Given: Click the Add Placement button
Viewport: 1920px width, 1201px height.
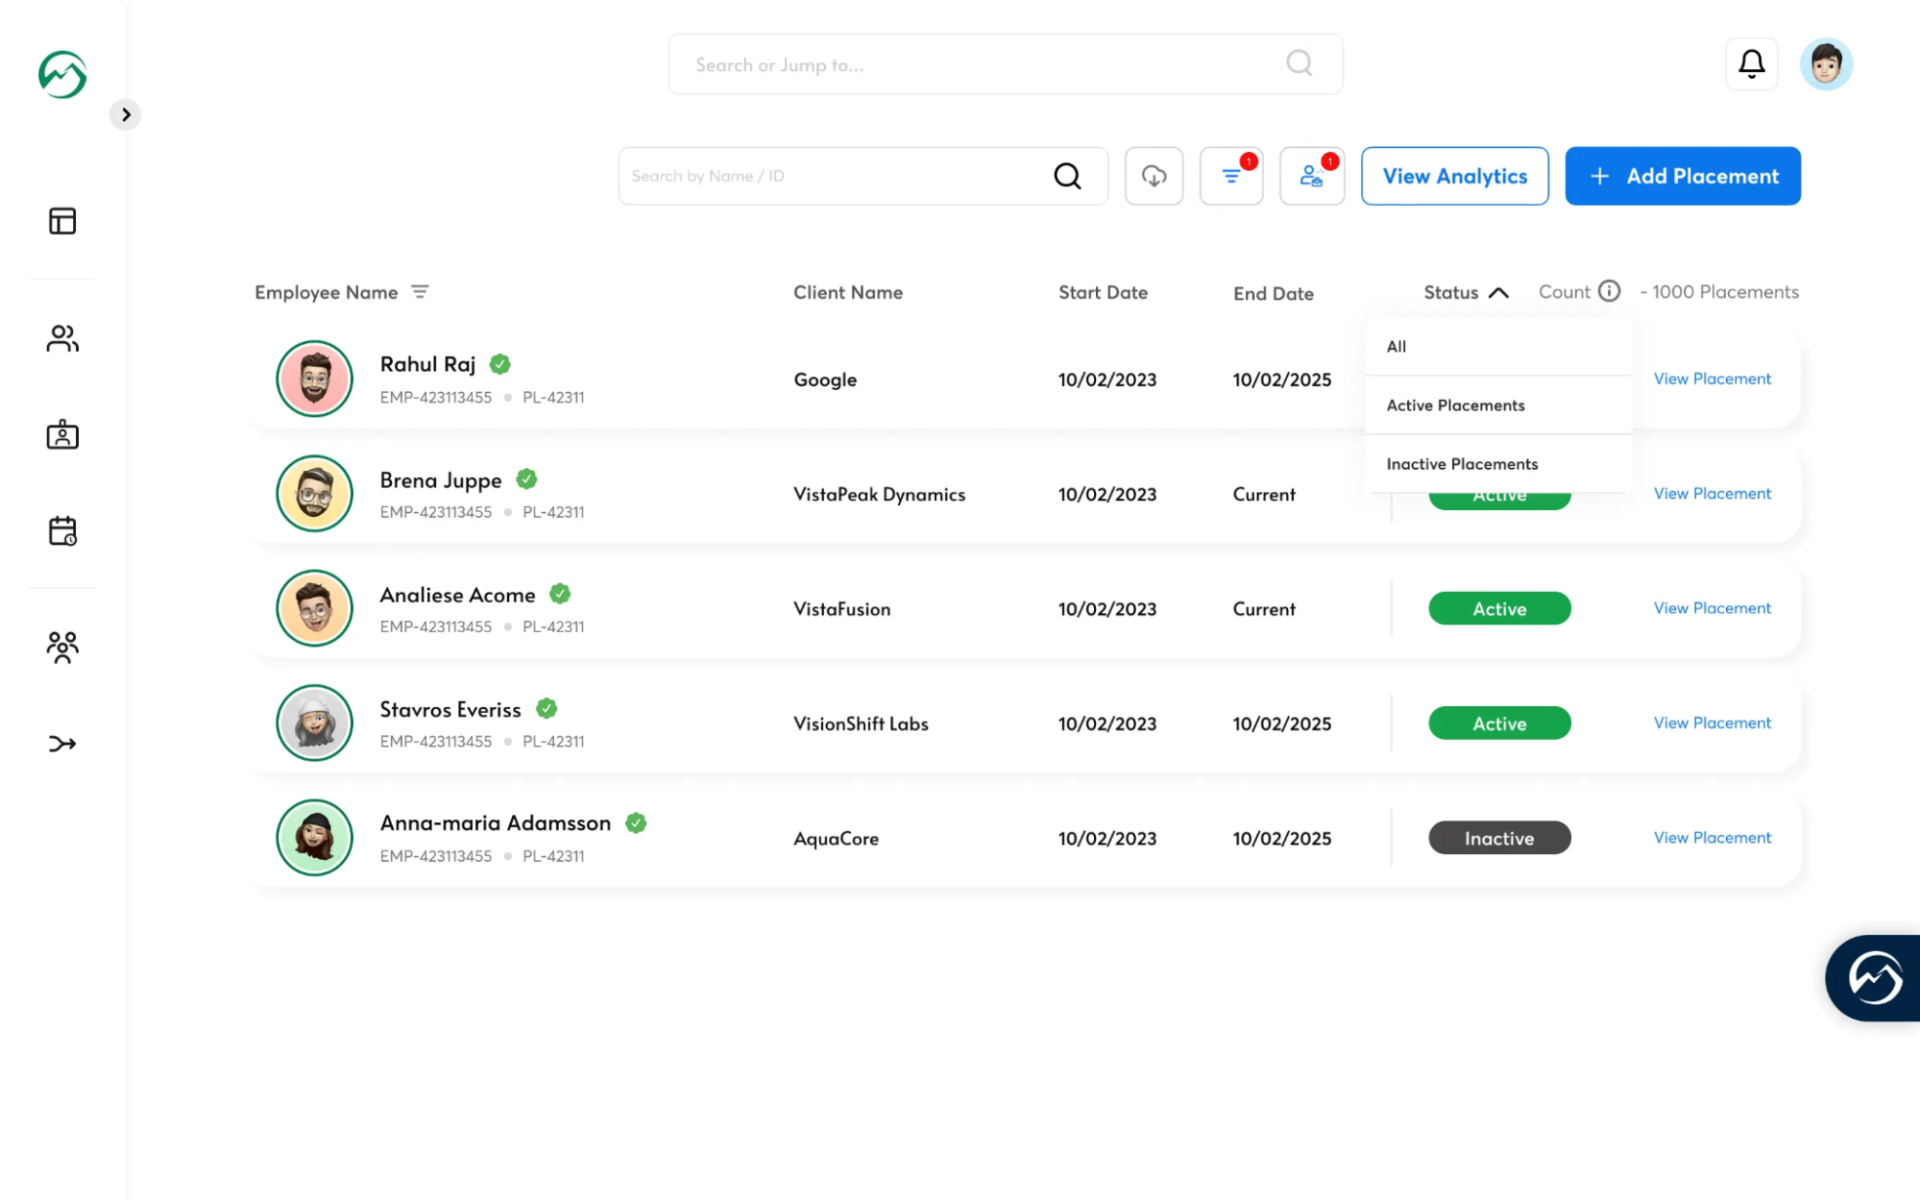Looking at the screenshot, I should pos(1682,175).
